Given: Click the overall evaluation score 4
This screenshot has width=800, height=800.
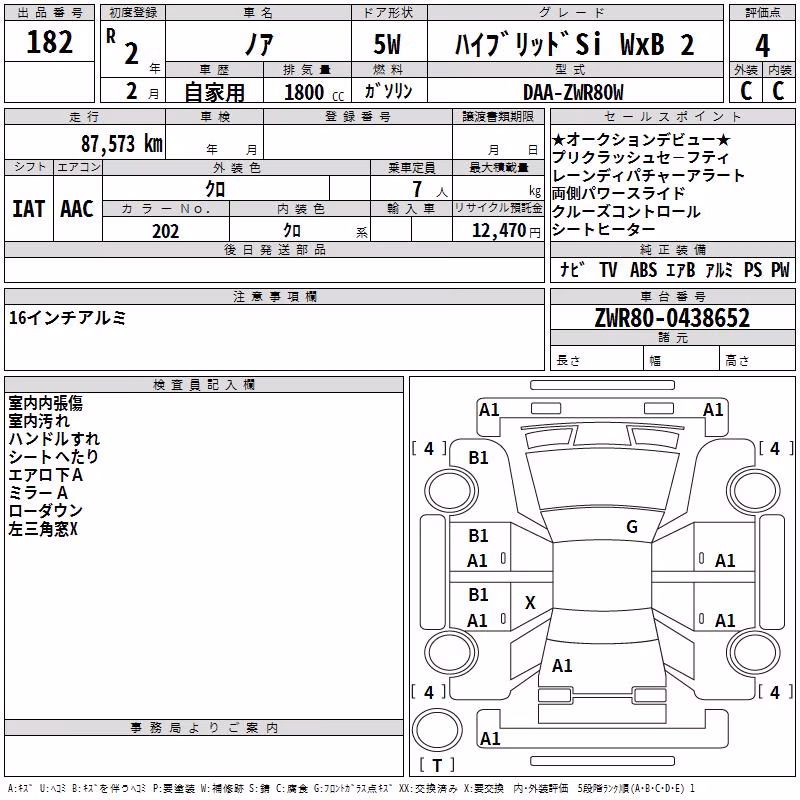Looking at the screenshot, I should pos(762,46).
